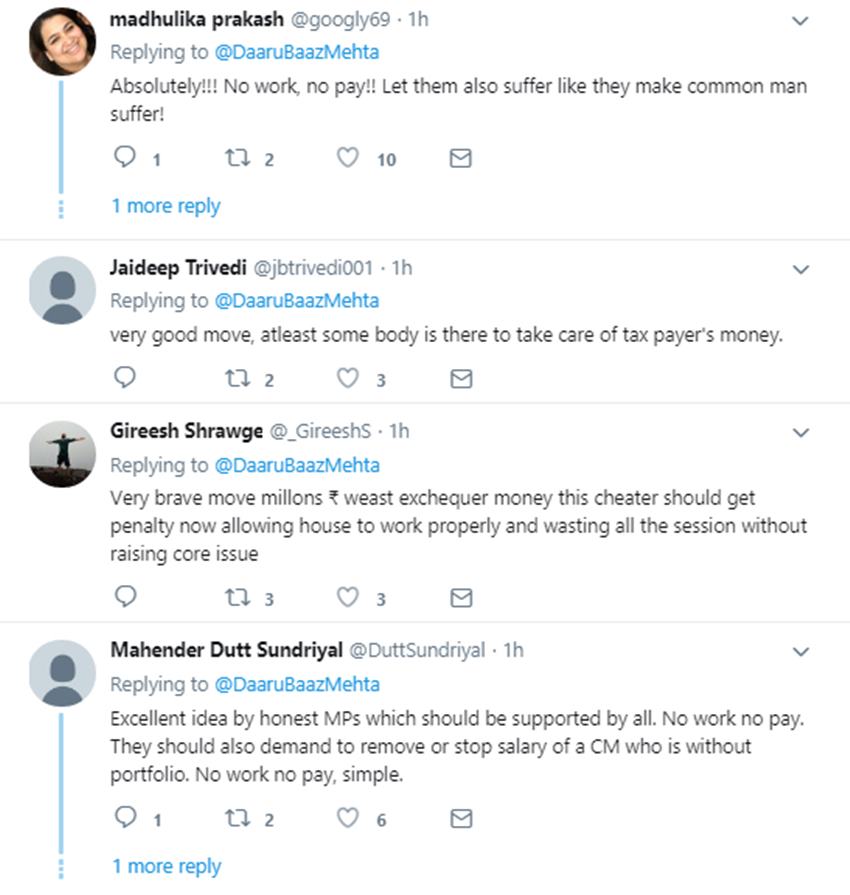Screen dimensions: 850x895
Task: Show 1 more reply under madhulika's tweet
Action: tap(165, 206)
